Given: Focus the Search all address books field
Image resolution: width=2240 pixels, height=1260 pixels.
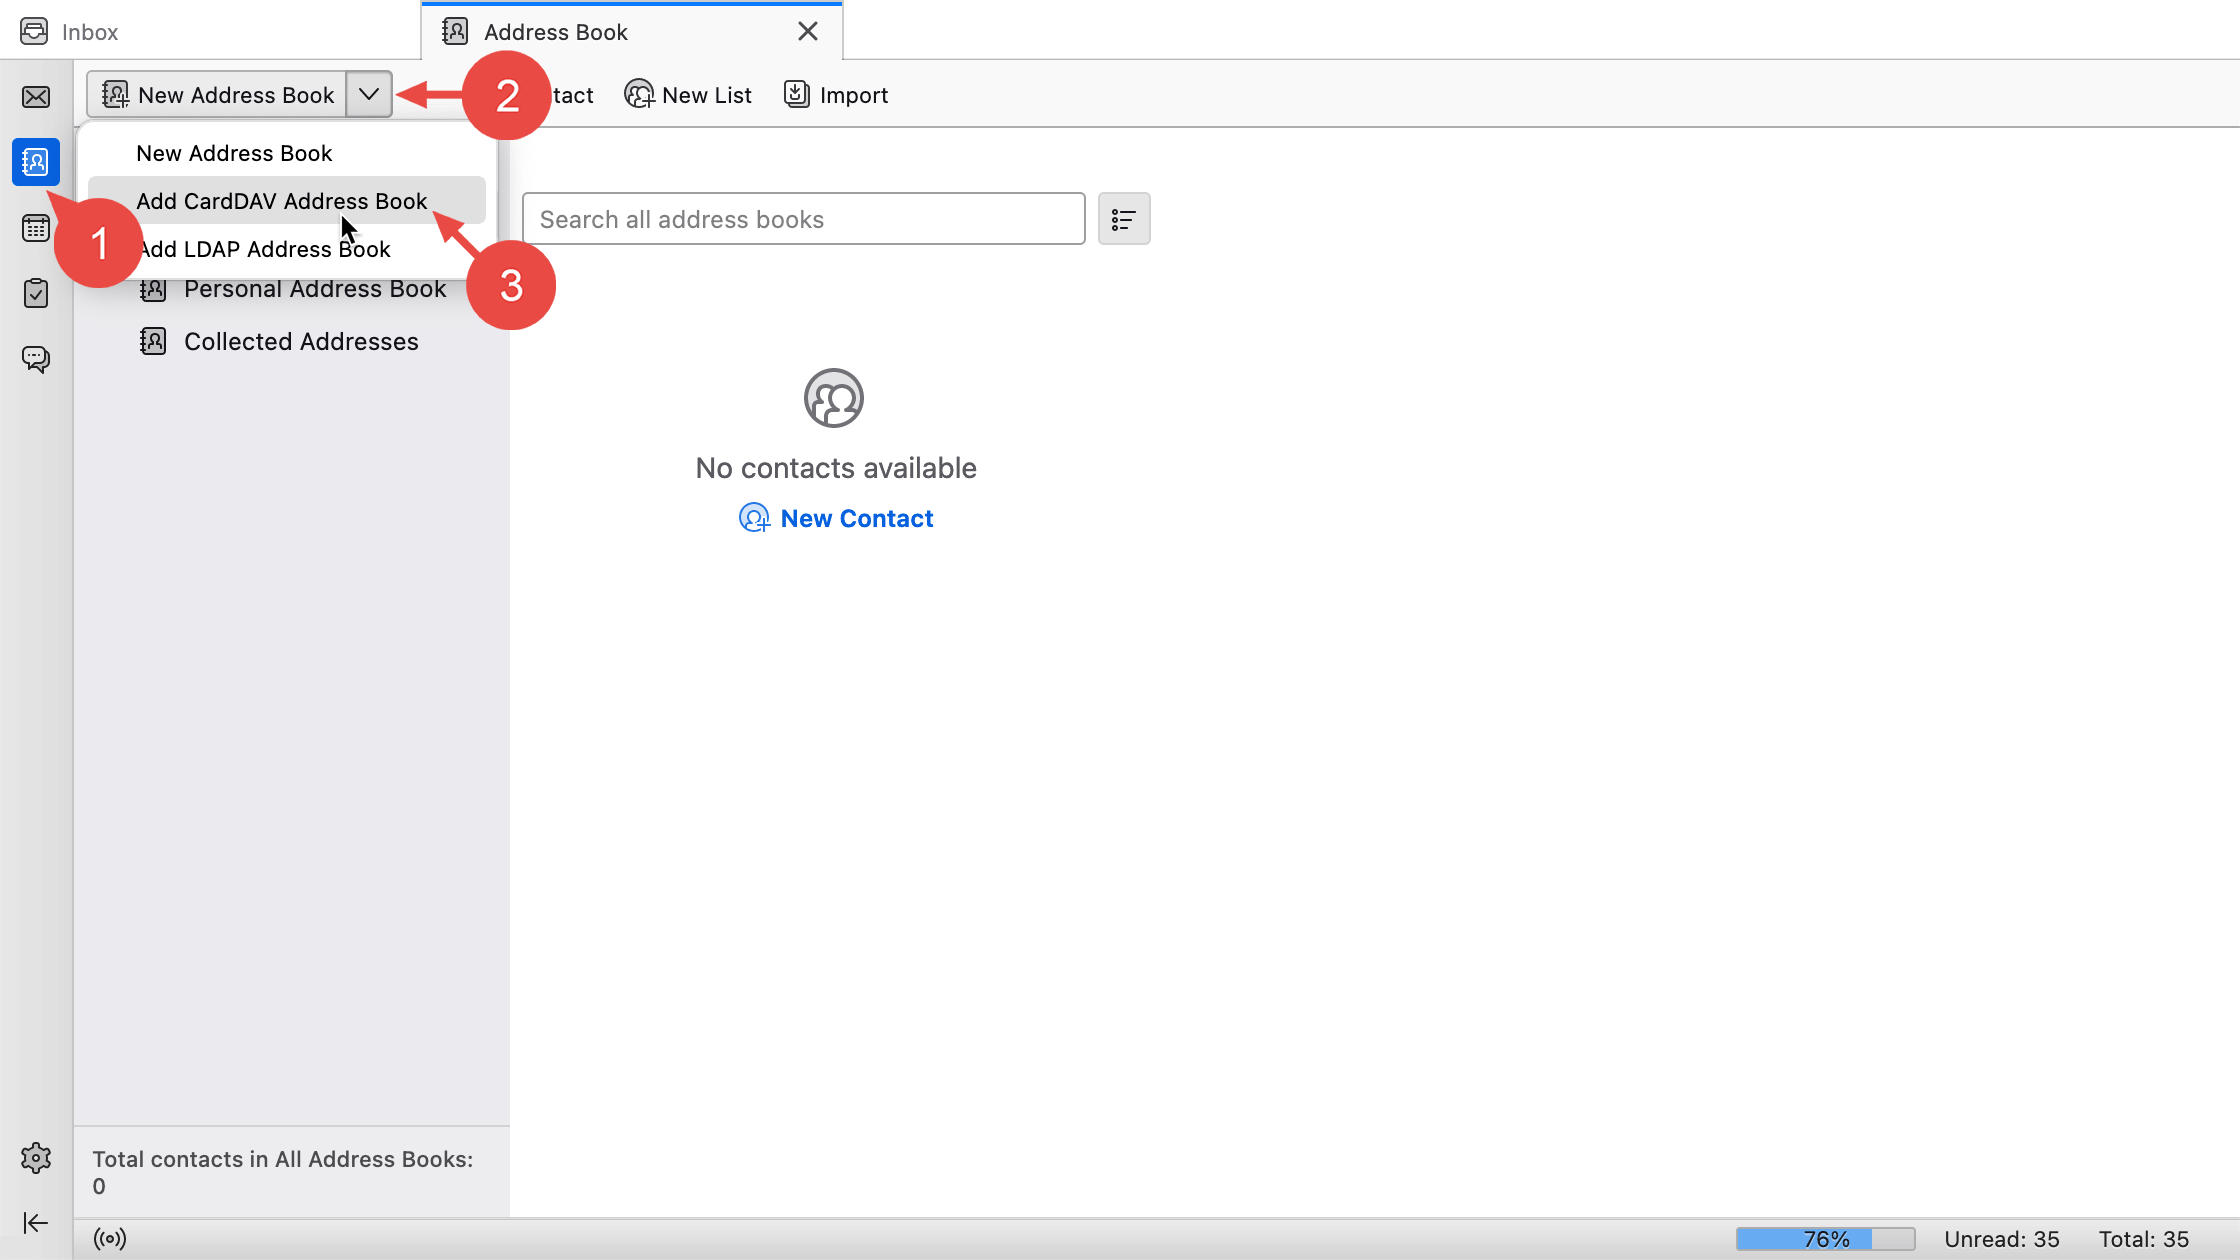Looking at the screenshot, I should pyautogui.click(x=803, y=219).
